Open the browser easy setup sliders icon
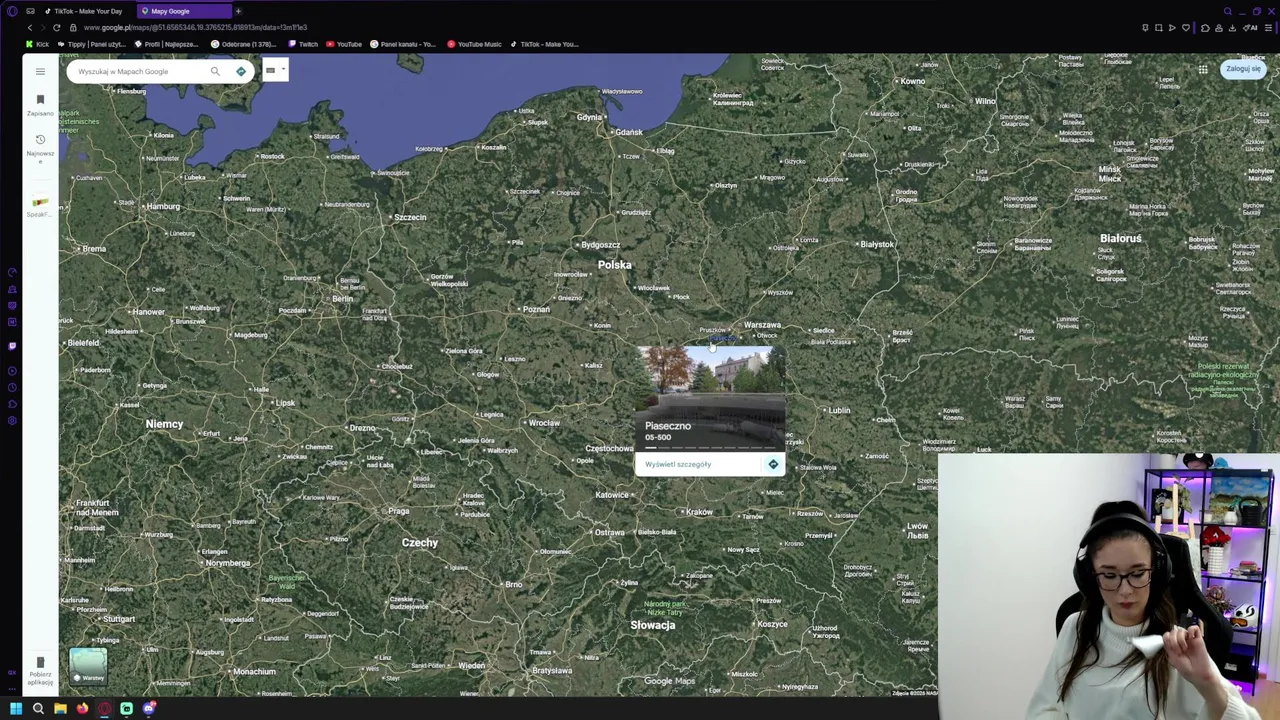The image size is (1280, 720). coord(1267,28)
